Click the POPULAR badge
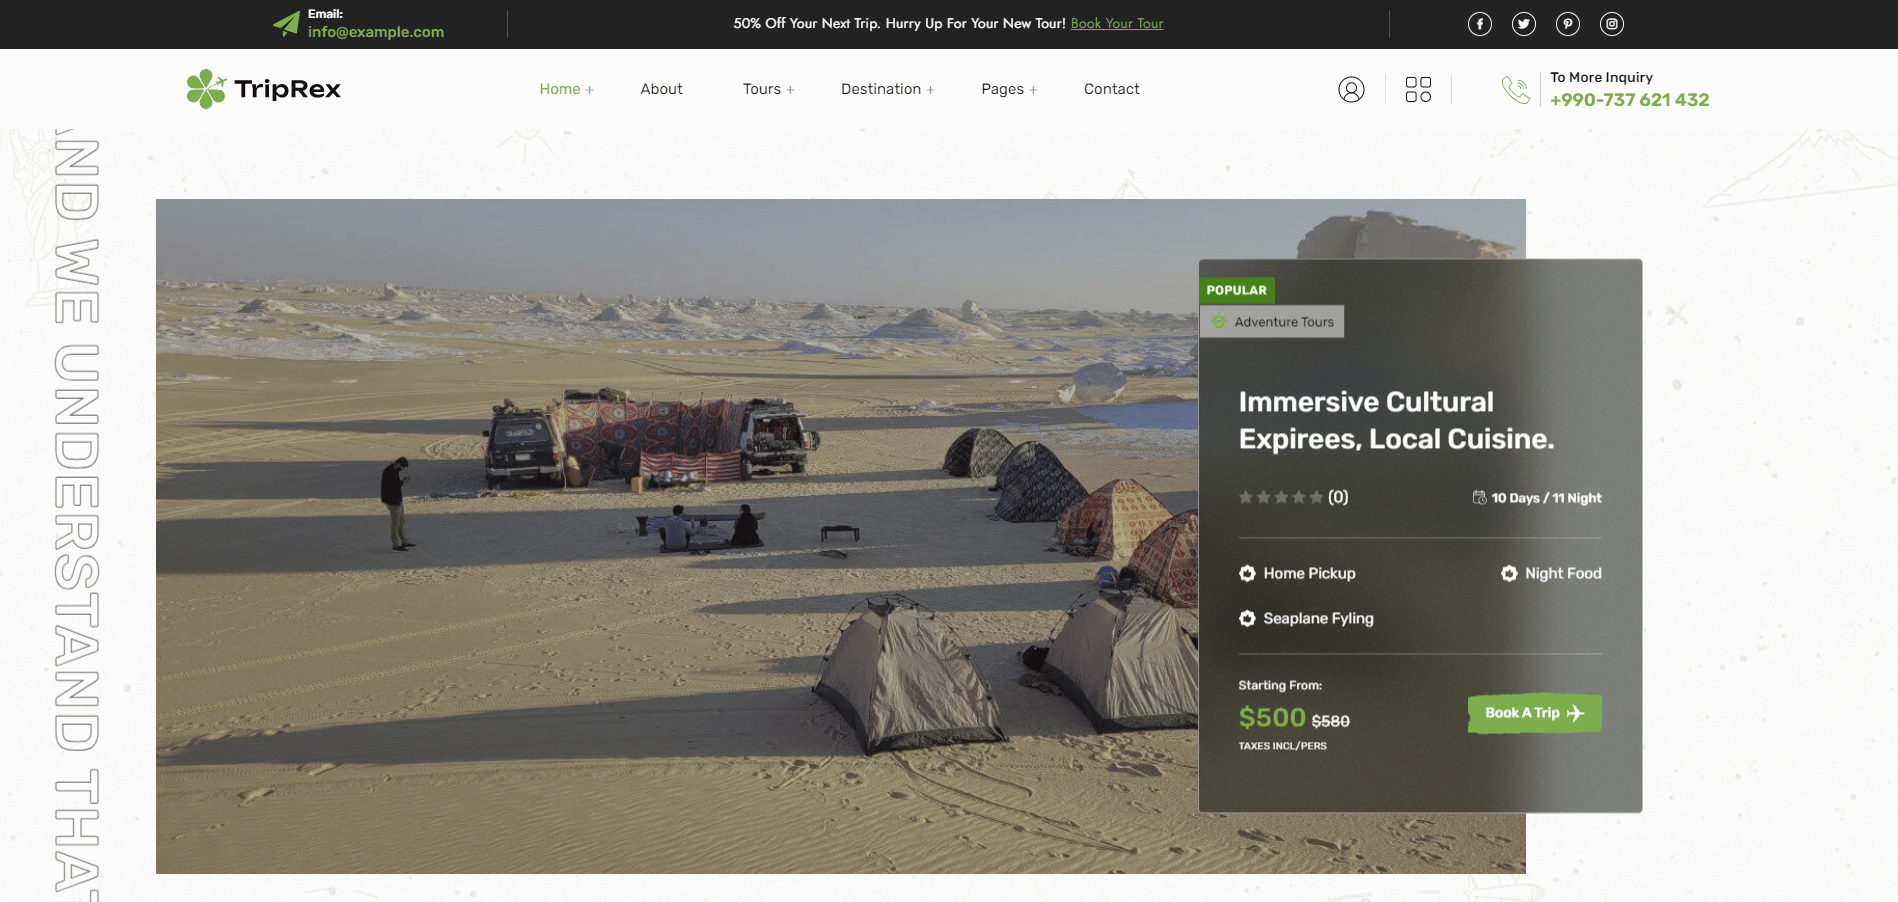This screenshot has width=1898, height=902. (x=1237, y=290)
